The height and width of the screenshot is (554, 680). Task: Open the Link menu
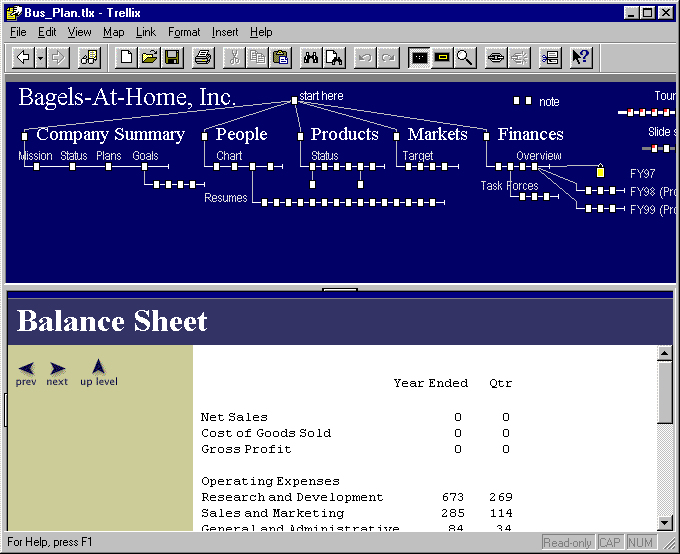click(146, 32)
